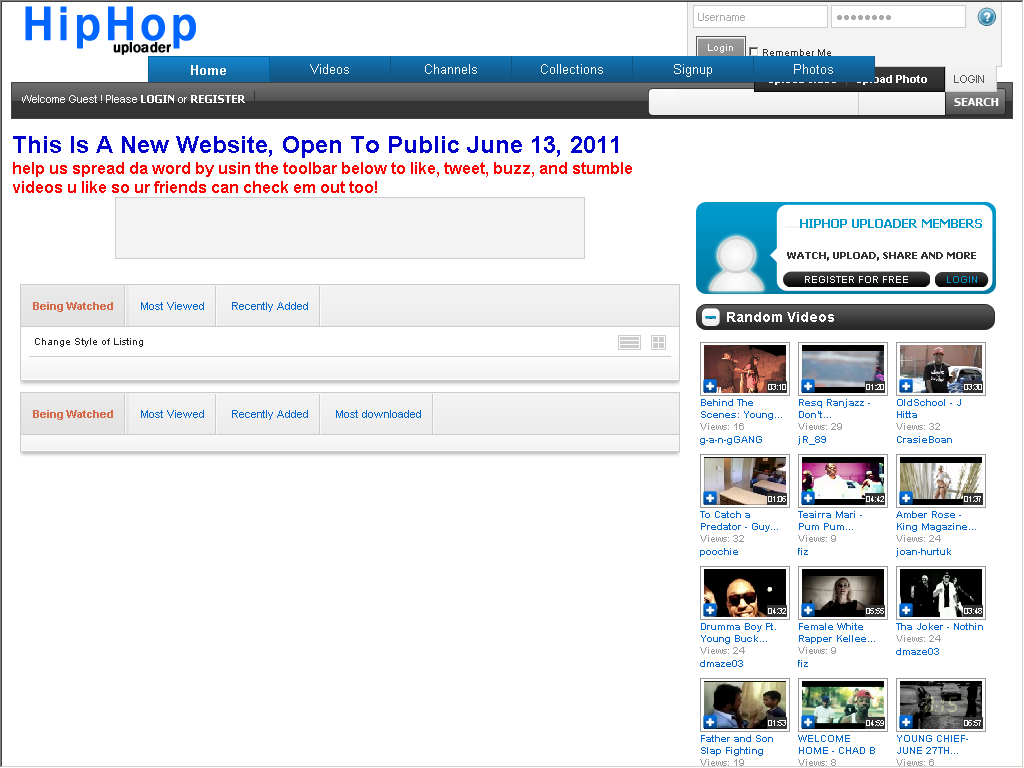Open the Home navigation tab
The image size is (1024, 768).
coord(208,70)
